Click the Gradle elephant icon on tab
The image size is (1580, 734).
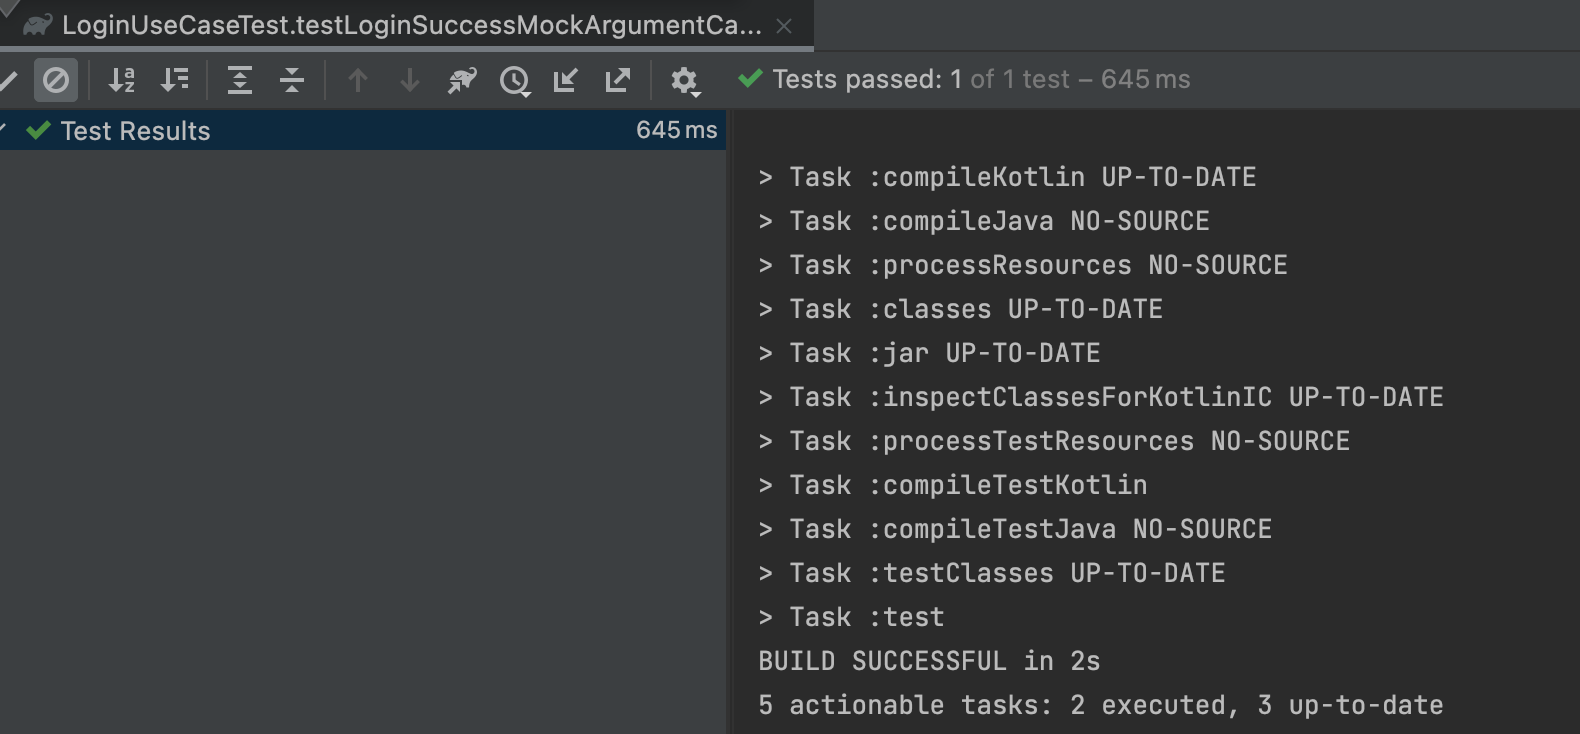coord(37,25)
